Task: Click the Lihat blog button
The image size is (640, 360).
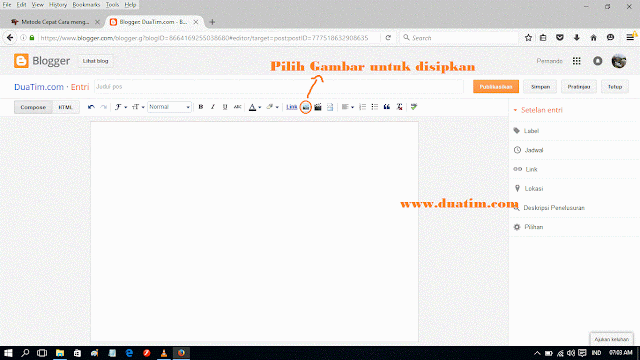Action: (x=96, y=61)
